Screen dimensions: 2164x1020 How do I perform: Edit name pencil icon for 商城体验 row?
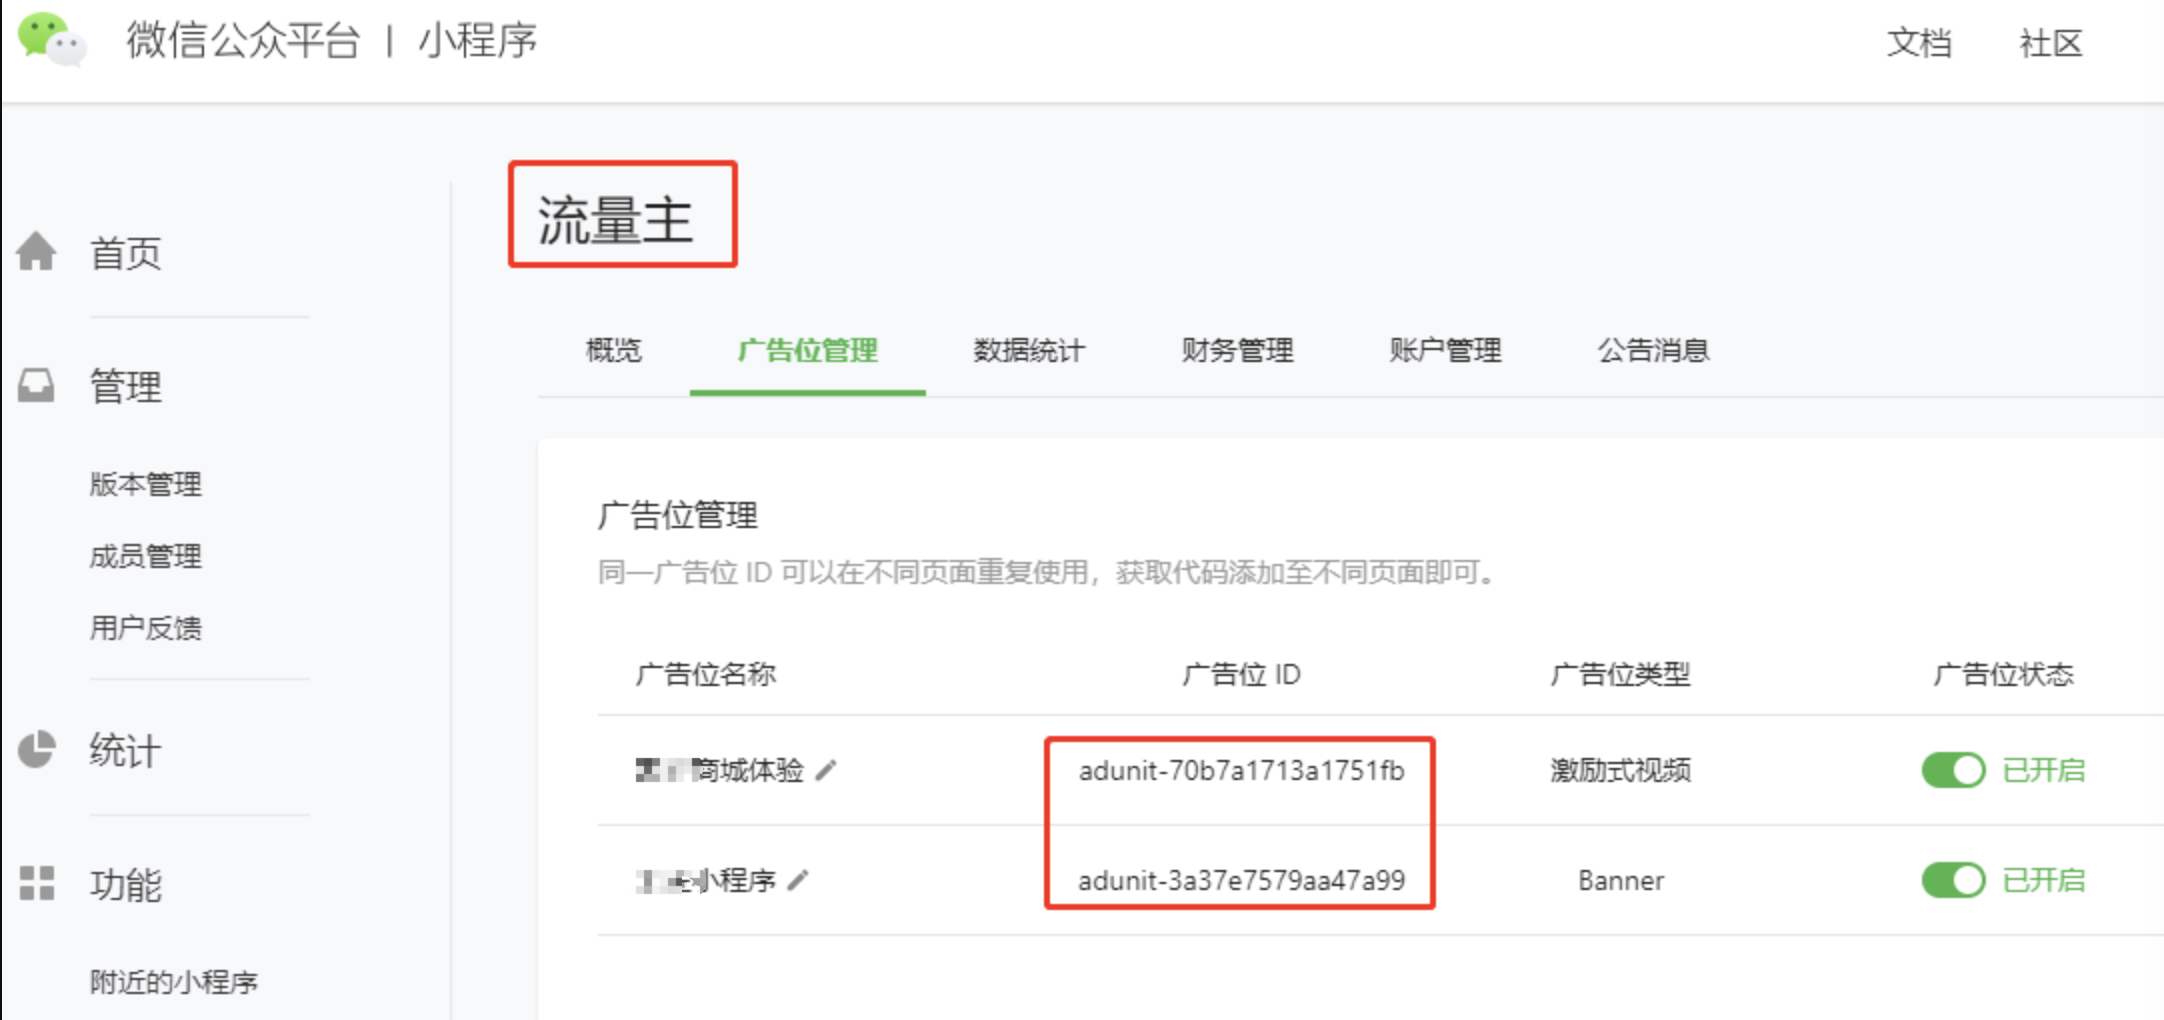826,770
